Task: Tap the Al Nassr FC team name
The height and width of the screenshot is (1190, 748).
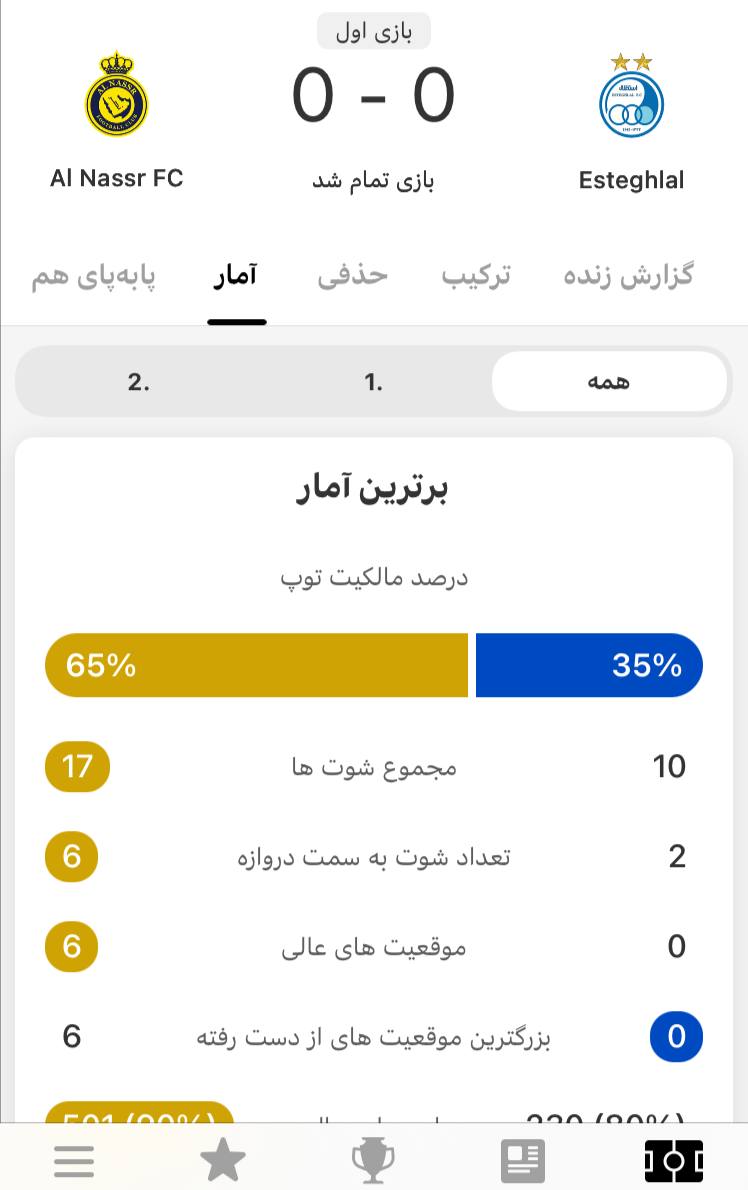Action: tap(117, 178)
